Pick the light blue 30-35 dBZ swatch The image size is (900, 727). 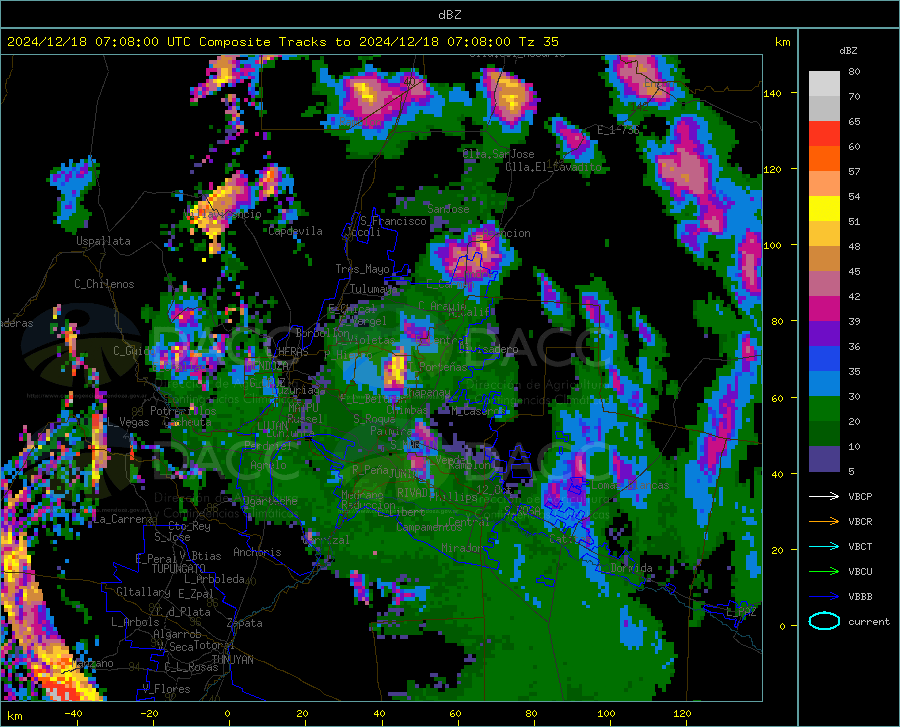pyautogui.click(x=824, y=384)
